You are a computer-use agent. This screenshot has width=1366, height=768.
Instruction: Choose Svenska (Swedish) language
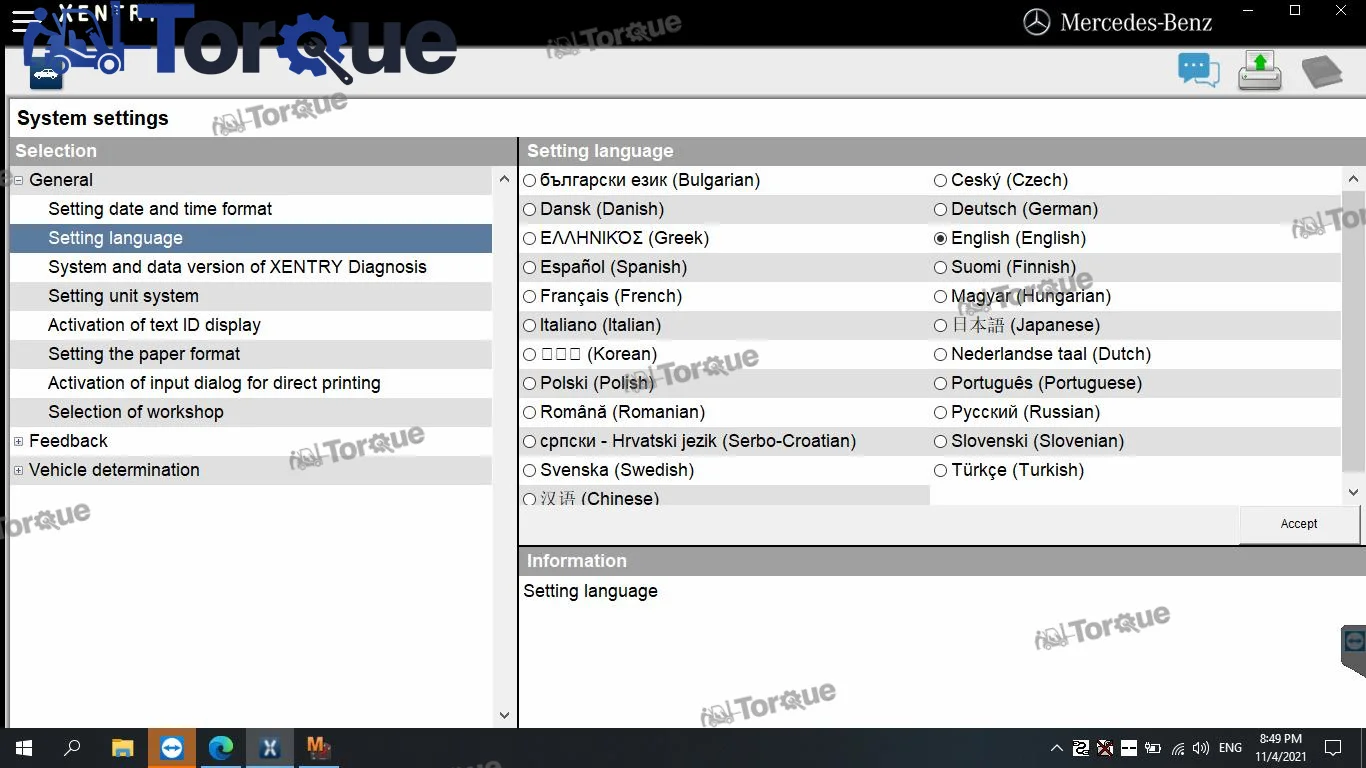click(530, 471)
